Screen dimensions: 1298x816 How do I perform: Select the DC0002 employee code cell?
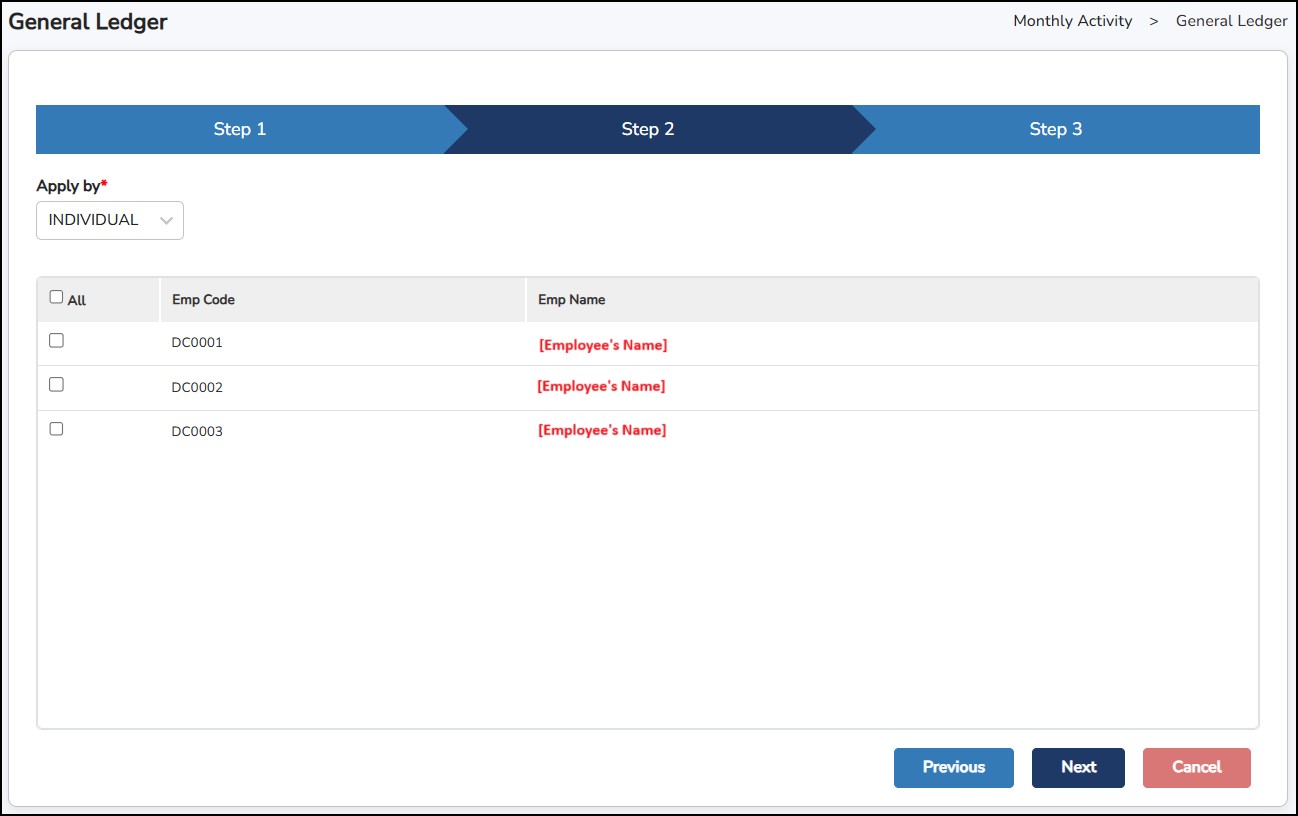[x=197, y=388]
